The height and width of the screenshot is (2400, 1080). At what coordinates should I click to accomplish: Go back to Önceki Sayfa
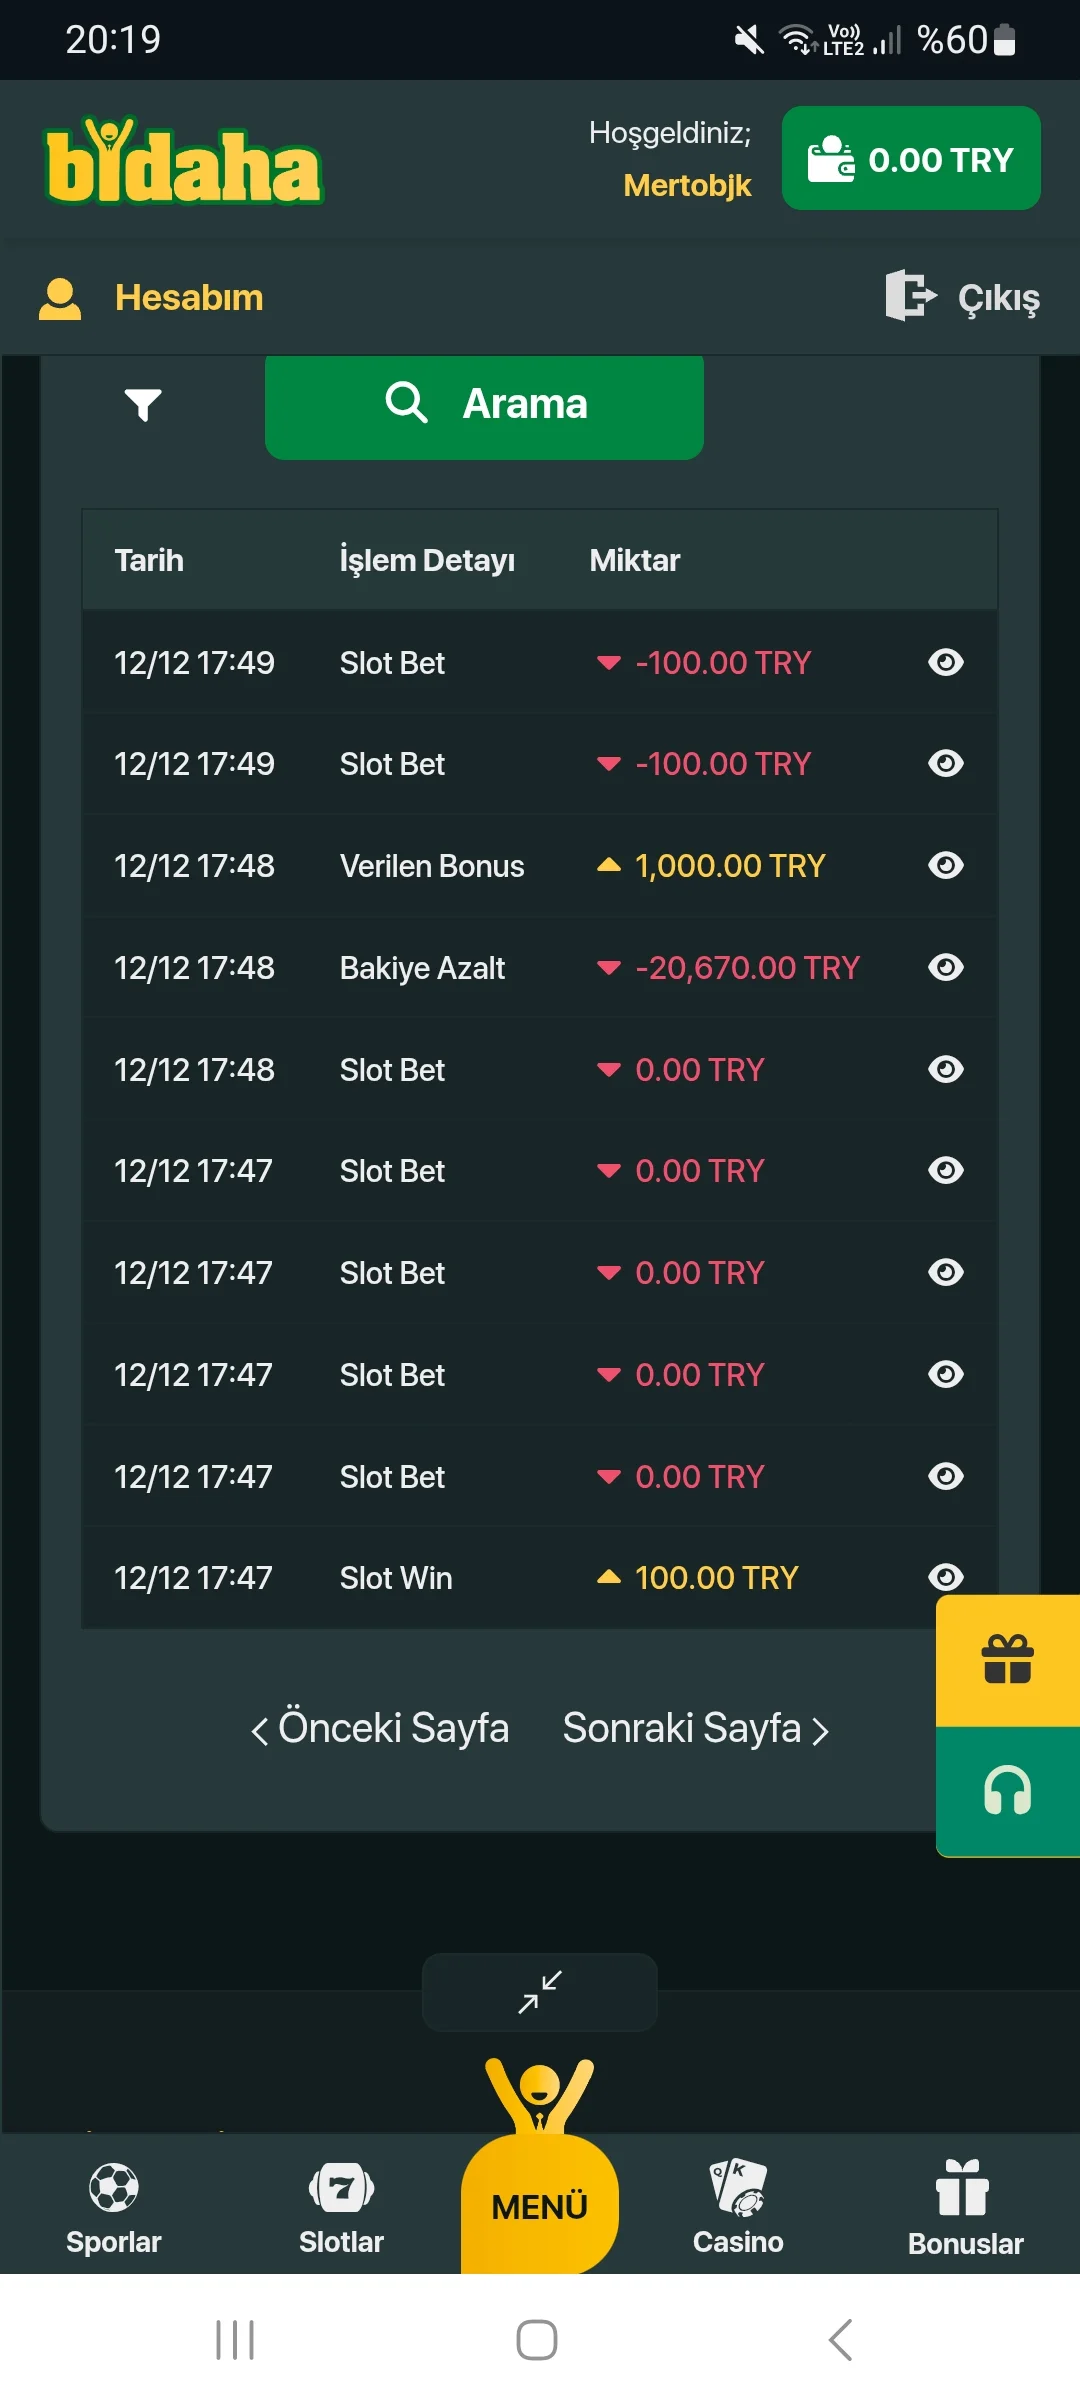(x=380, y=1728)
